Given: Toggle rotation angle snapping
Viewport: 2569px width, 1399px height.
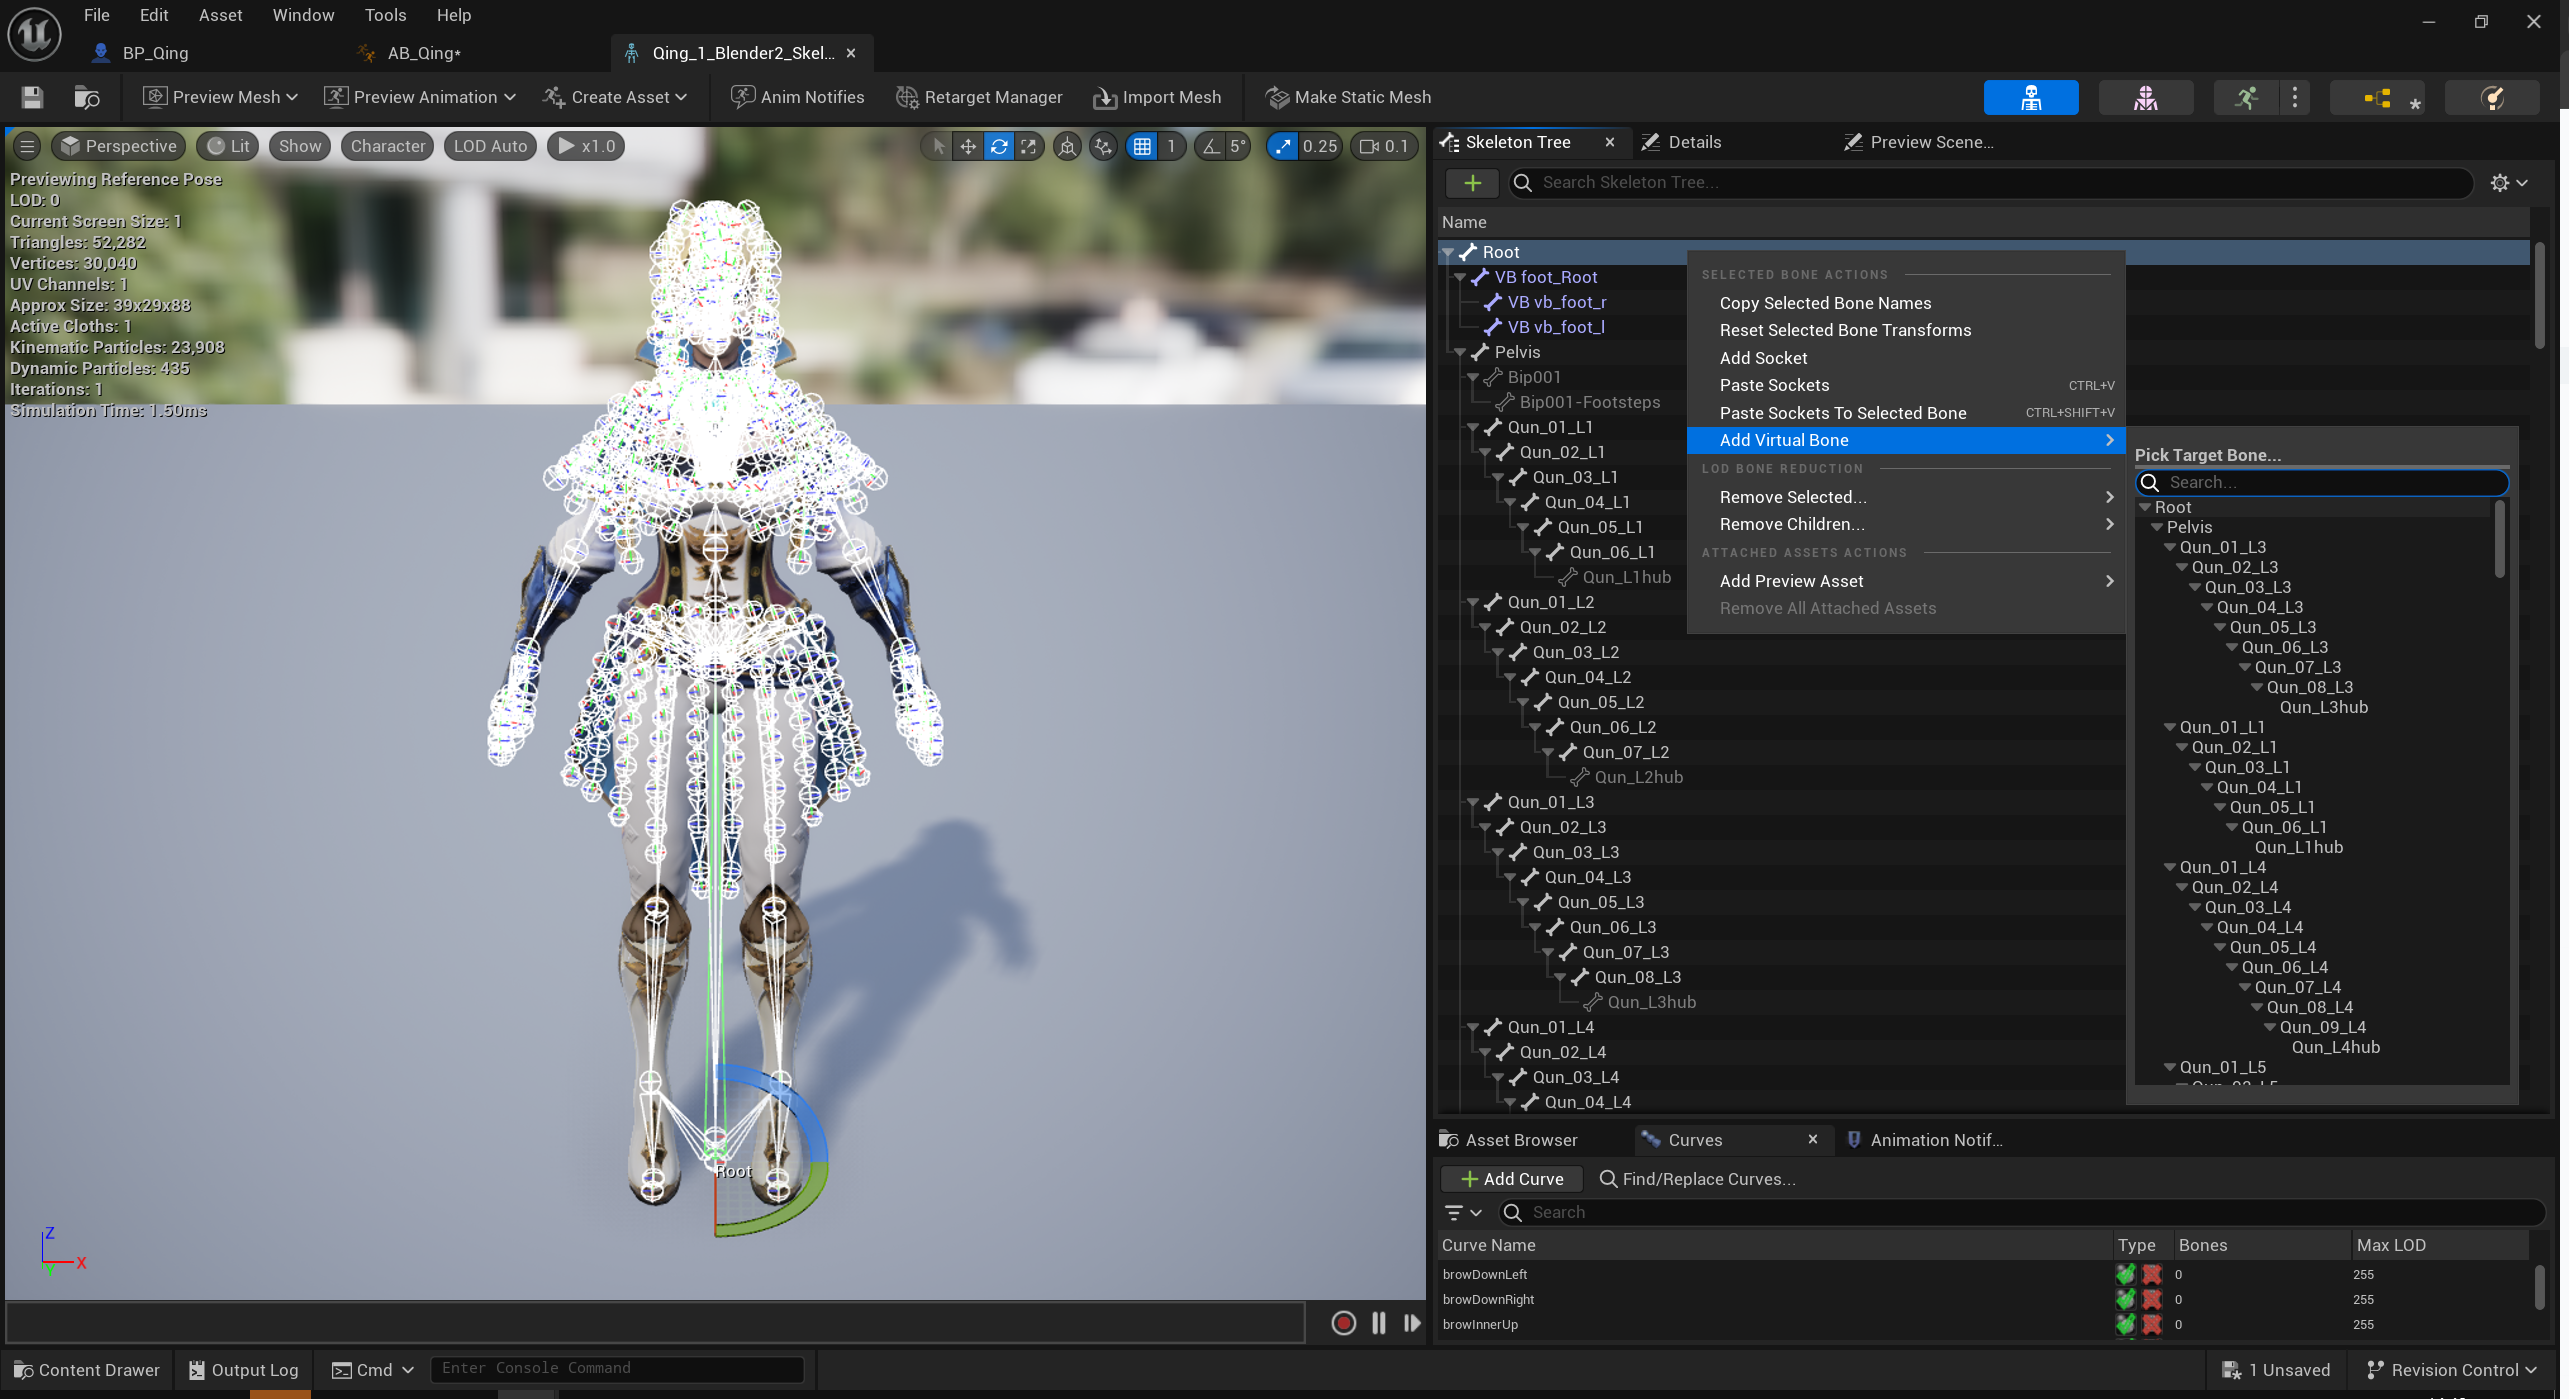Looking at the screenshot, I should point(1211,147).
